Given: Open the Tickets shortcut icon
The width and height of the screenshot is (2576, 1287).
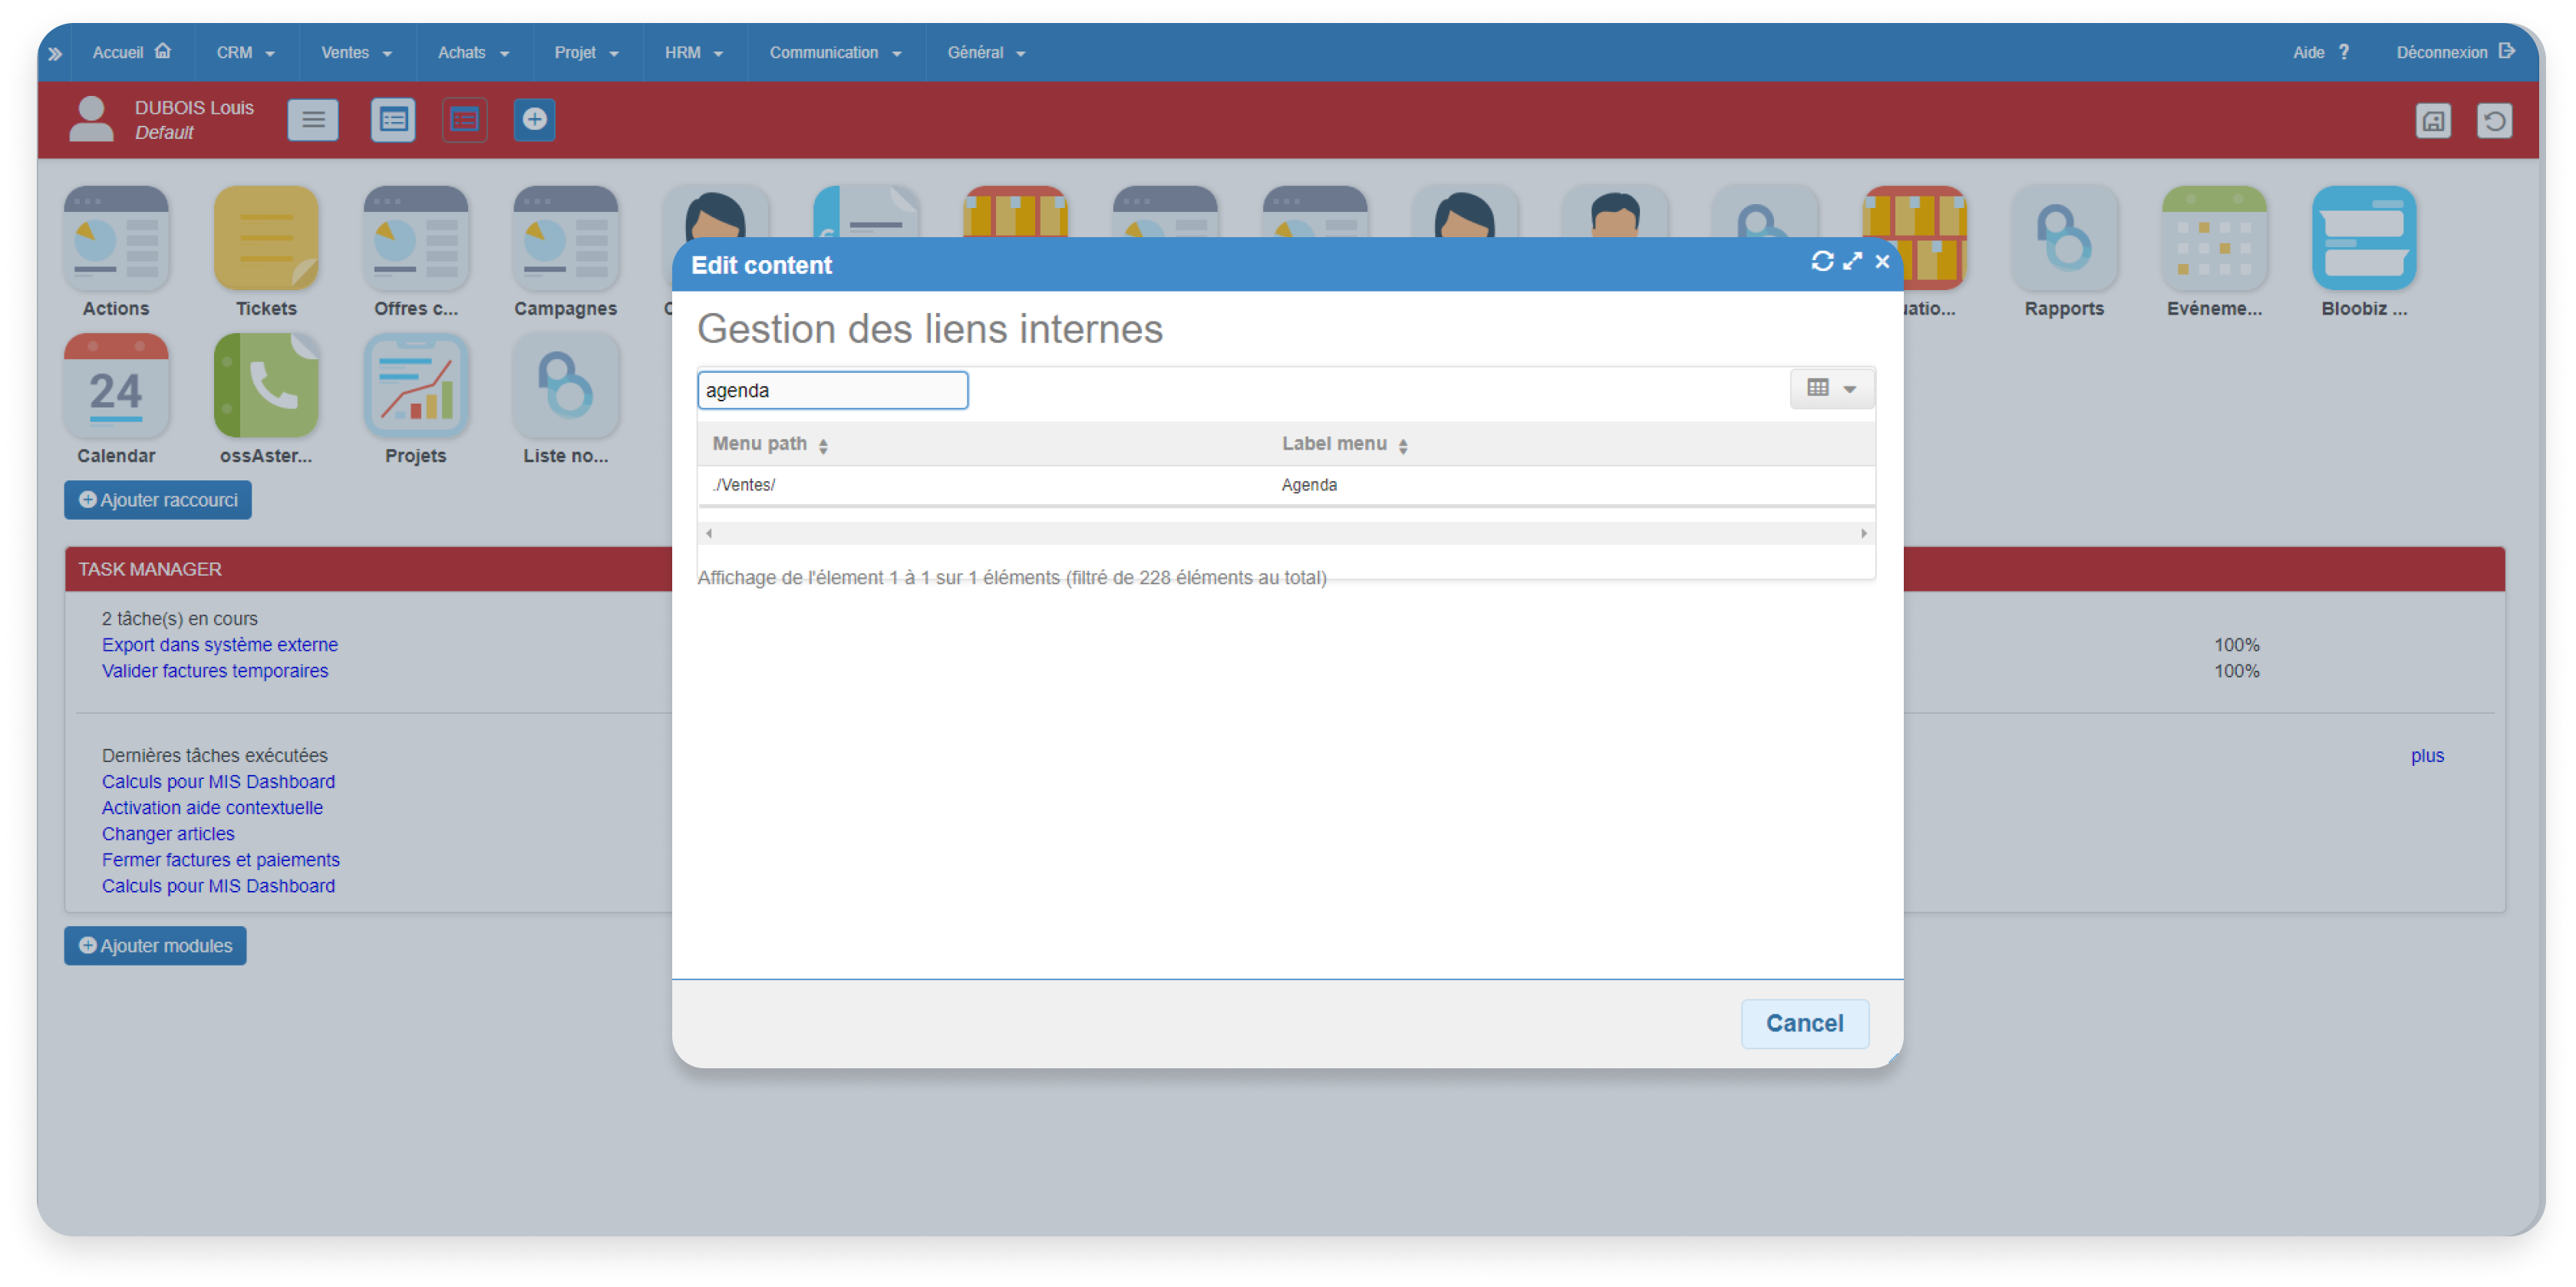Looking at the screenshot, I should [x=266, y=239].
